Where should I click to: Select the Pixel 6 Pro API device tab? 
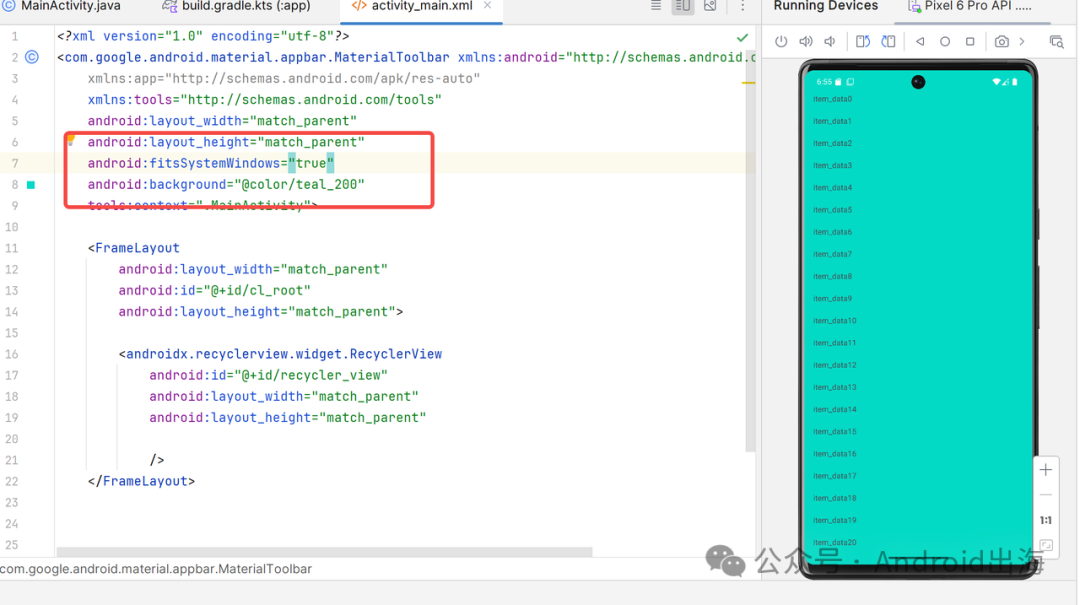pyautogui.click(x=970, y=6)
